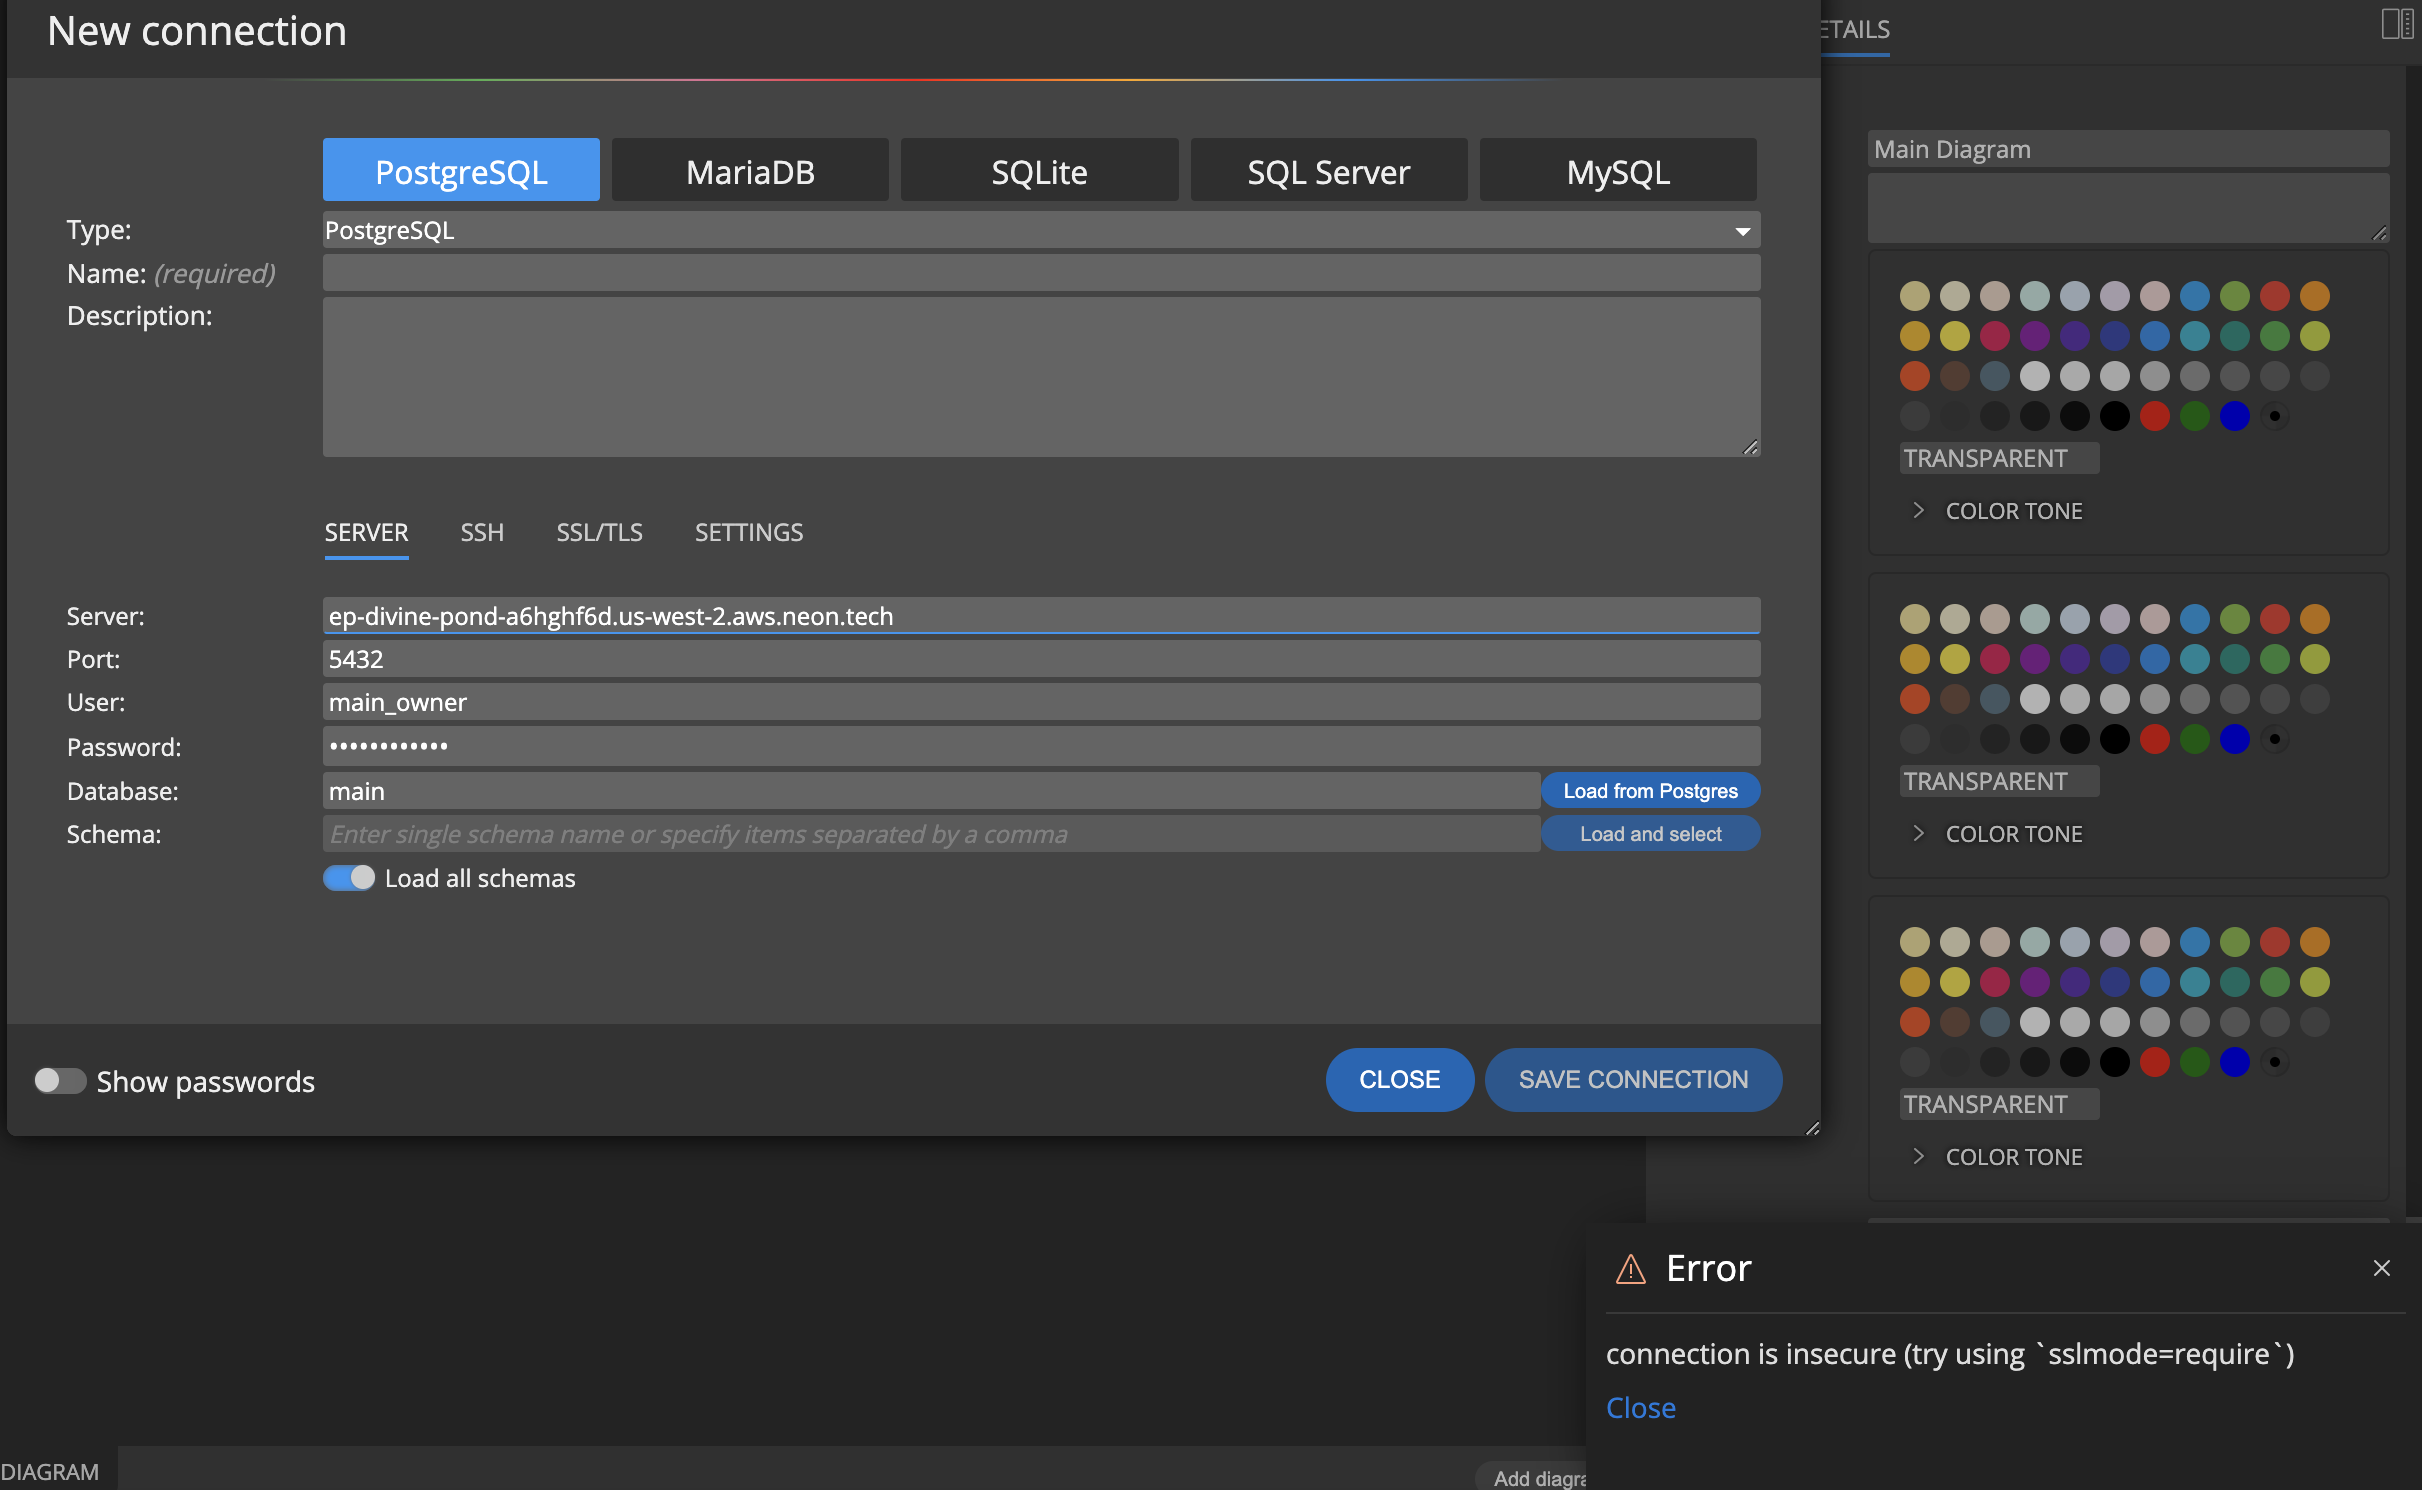Screen dimensions: 2422x1490
Task: Click into the User field
Action: point(1041,702)
